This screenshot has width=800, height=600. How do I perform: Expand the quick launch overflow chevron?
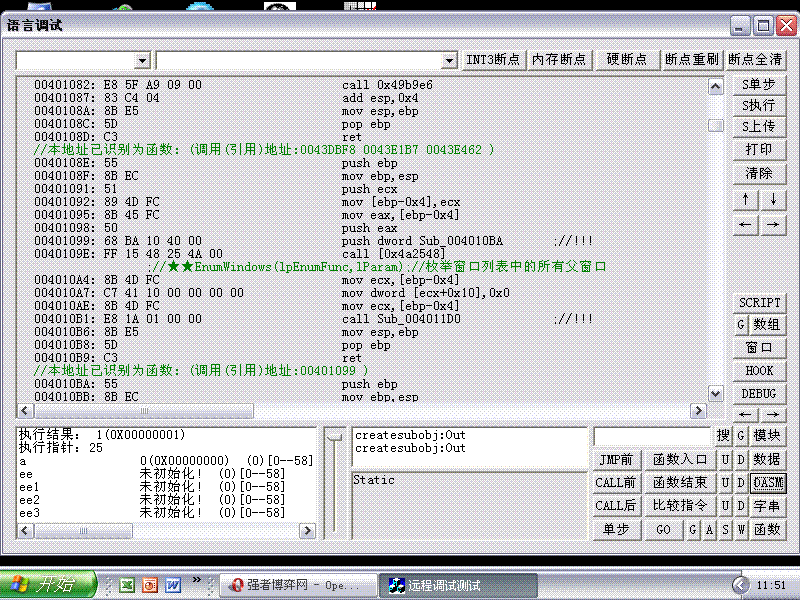(x=196, y=580)
